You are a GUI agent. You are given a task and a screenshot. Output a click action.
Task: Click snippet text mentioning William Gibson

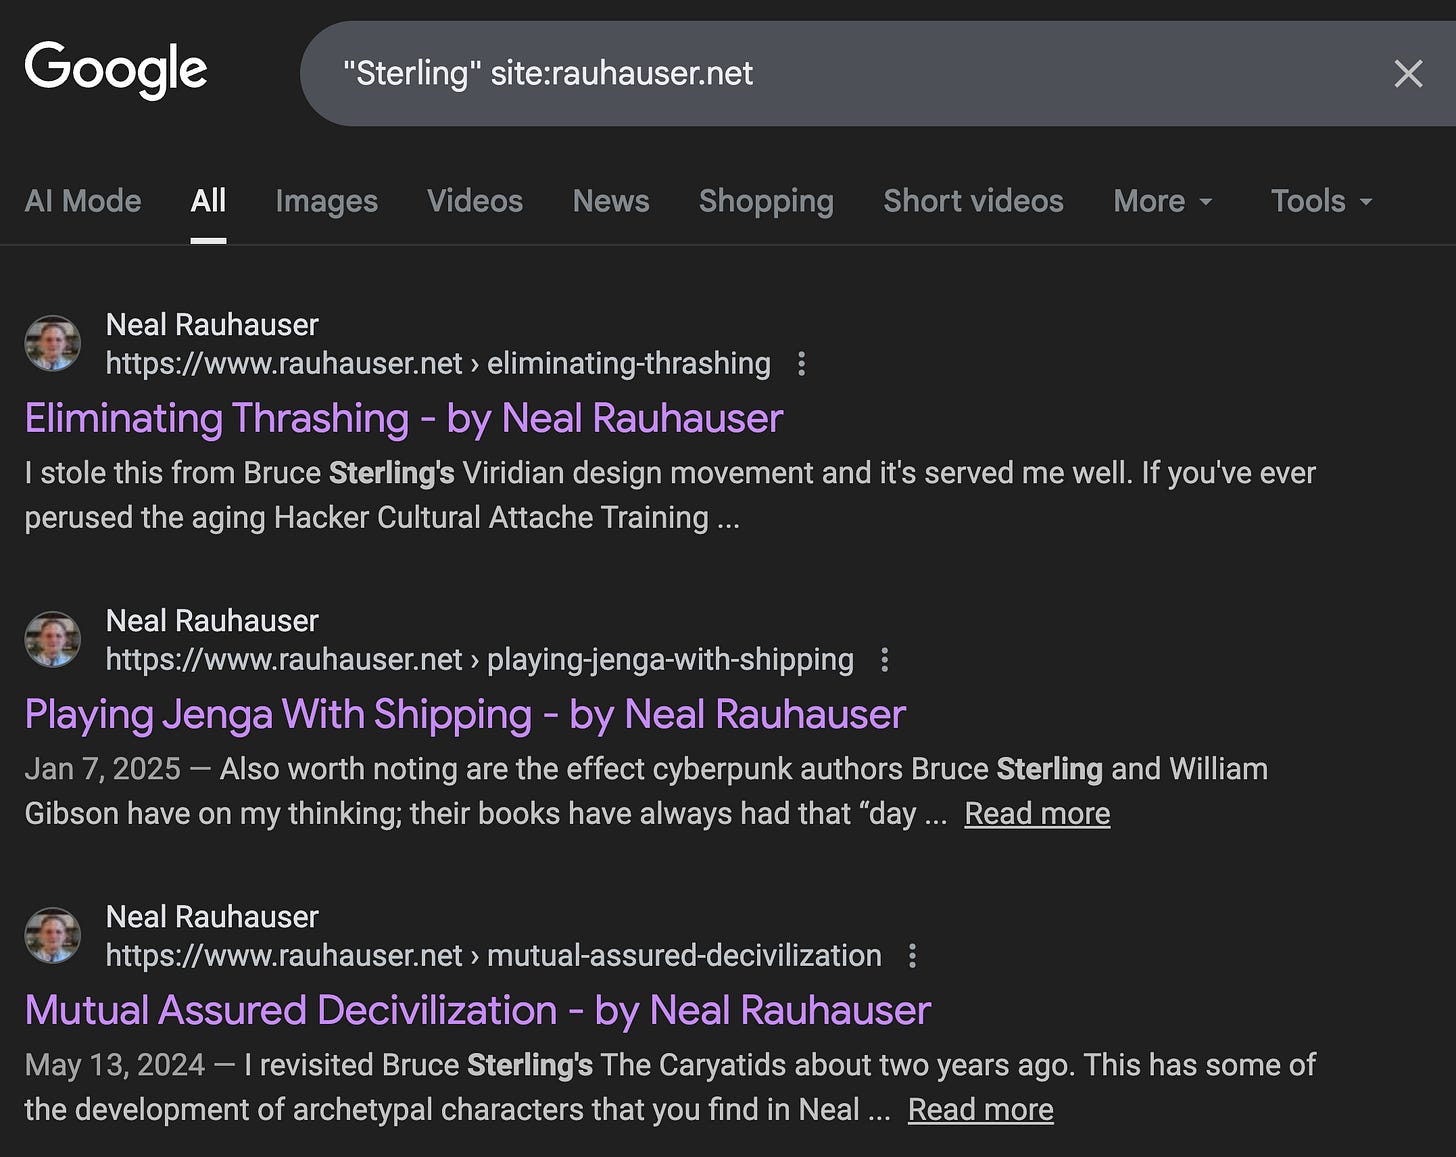pyautogui.click(x=646, y=791)
